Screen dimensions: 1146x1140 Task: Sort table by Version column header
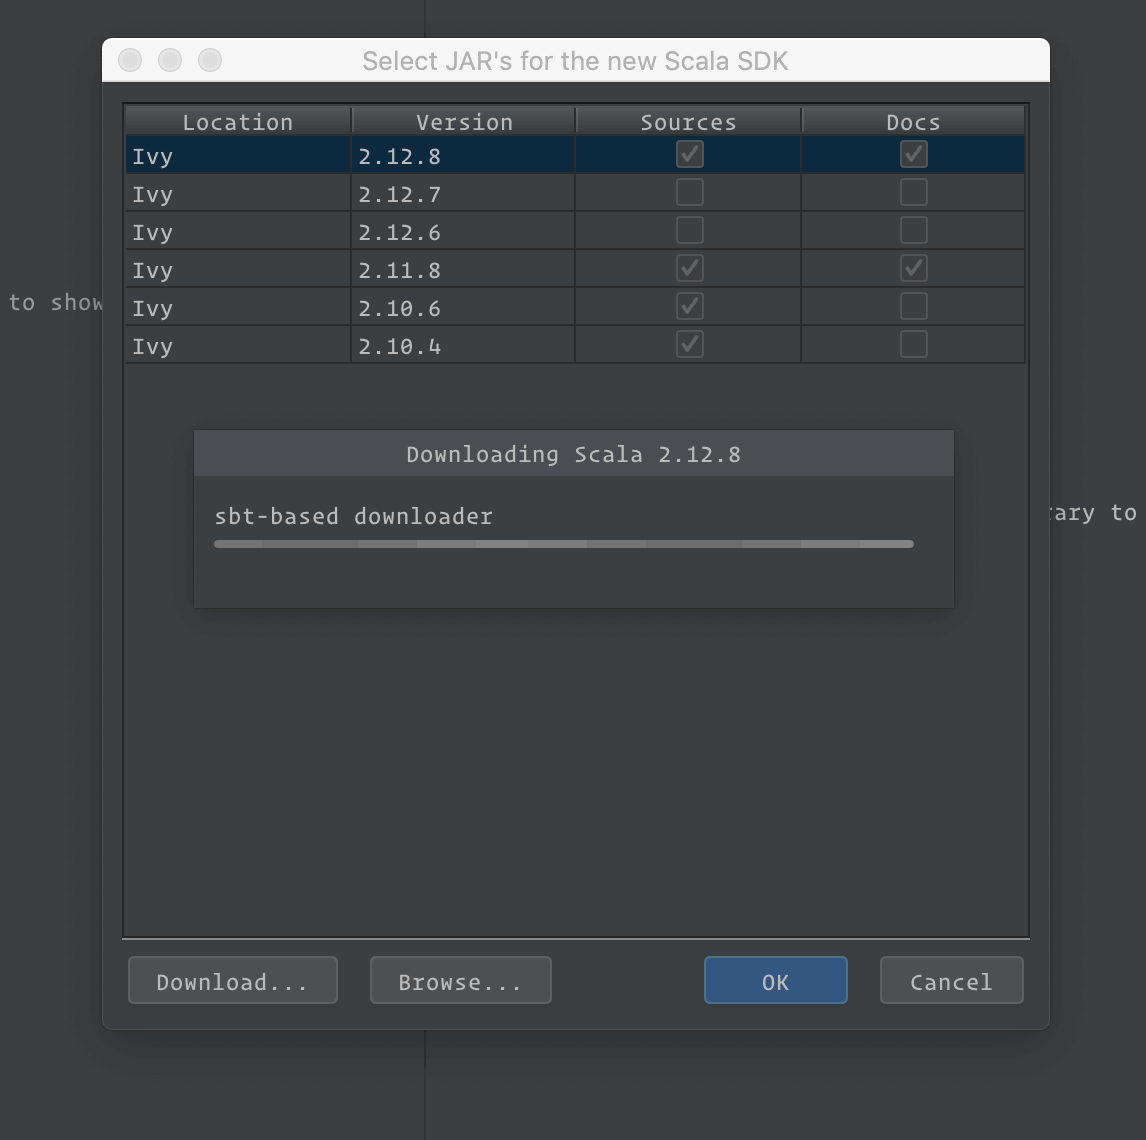(464, 121)
